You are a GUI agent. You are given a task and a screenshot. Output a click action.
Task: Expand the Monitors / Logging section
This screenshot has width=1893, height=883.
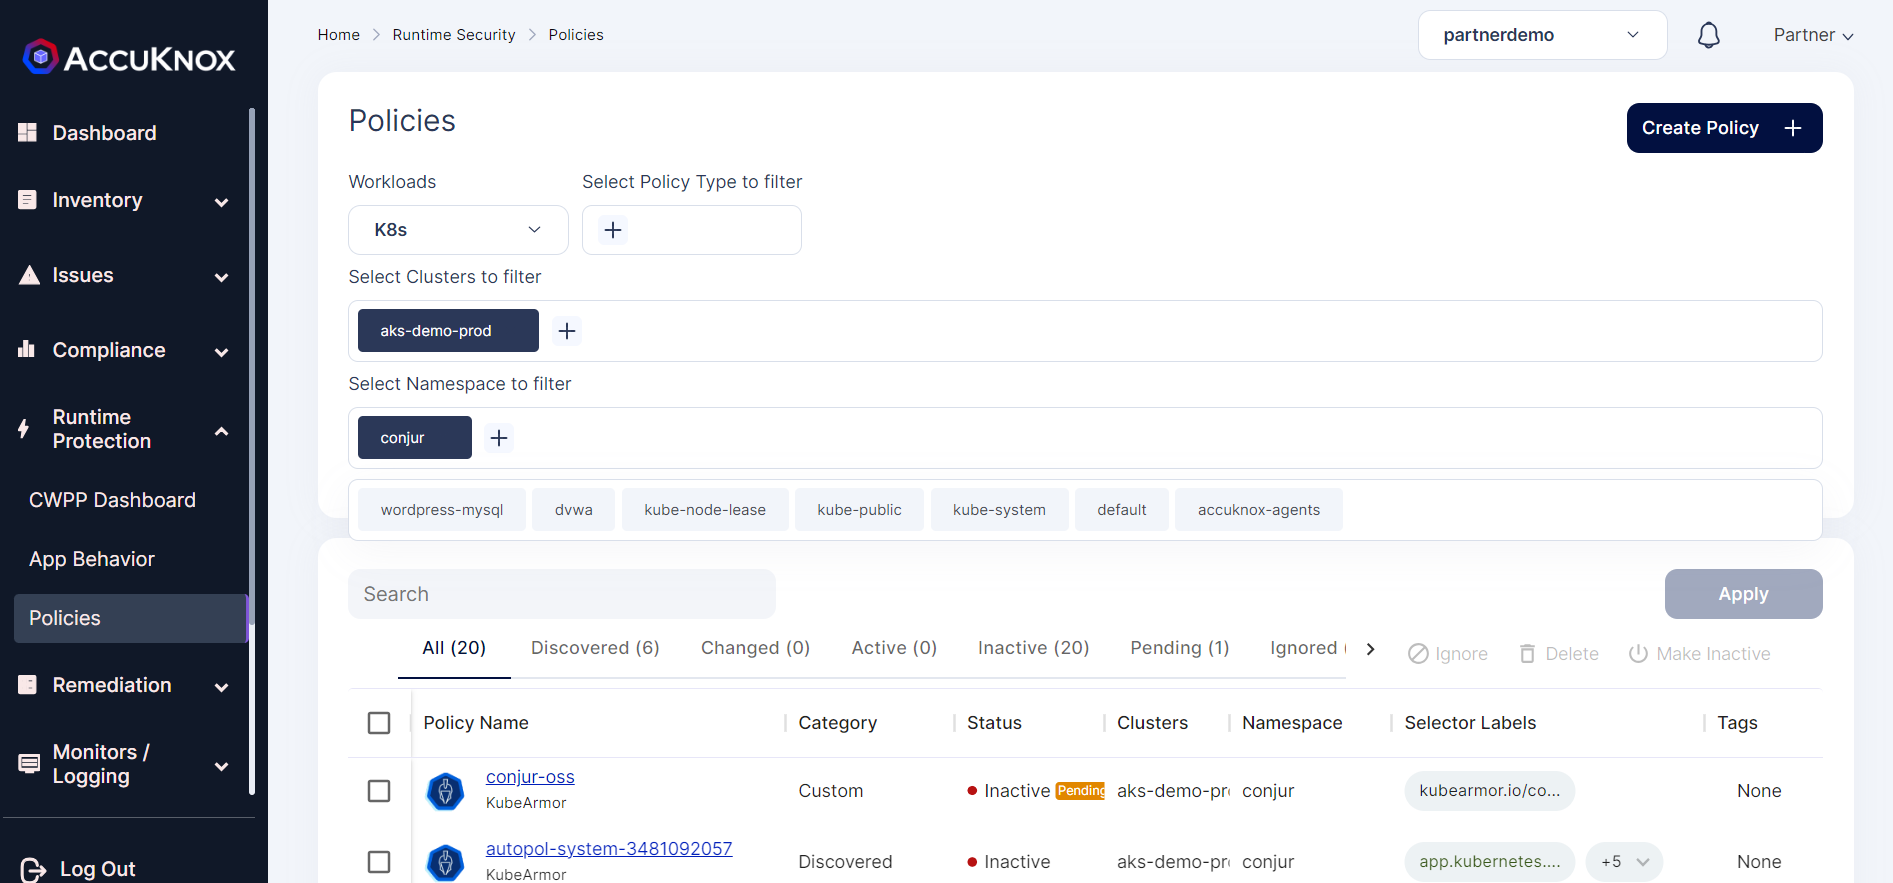coord(222,766)
